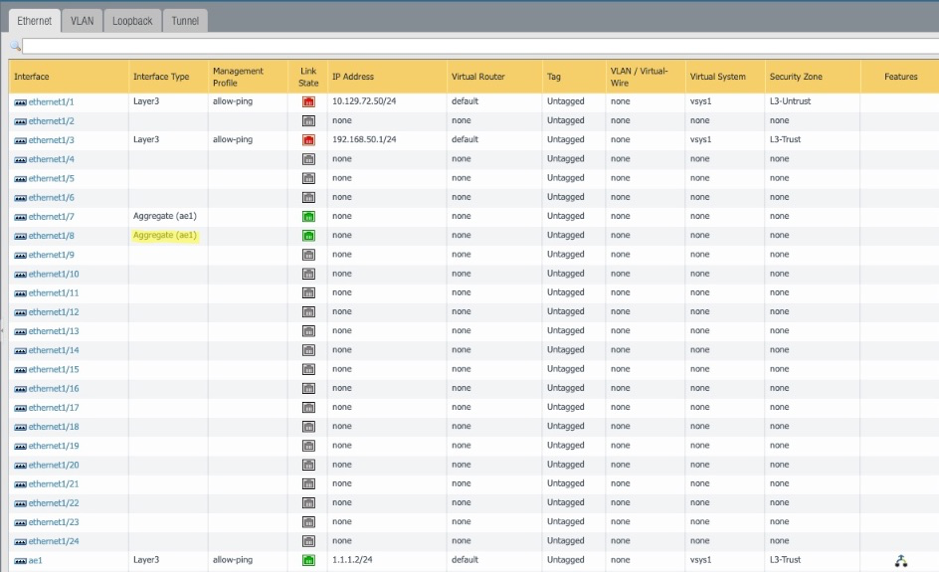This screenshot has width=939, height=572.
Task: Sort by the Interface Type column header
Action: click(x=161, y=77)
